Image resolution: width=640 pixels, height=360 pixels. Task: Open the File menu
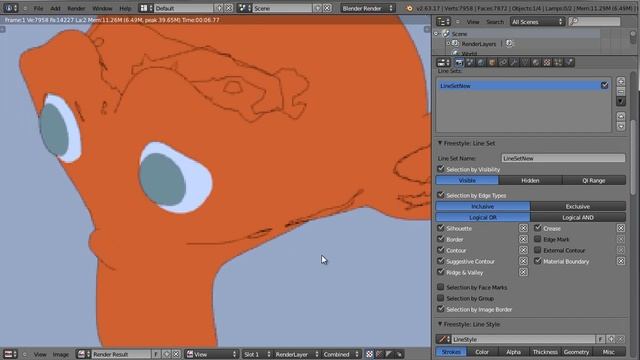tap(38, 8)
